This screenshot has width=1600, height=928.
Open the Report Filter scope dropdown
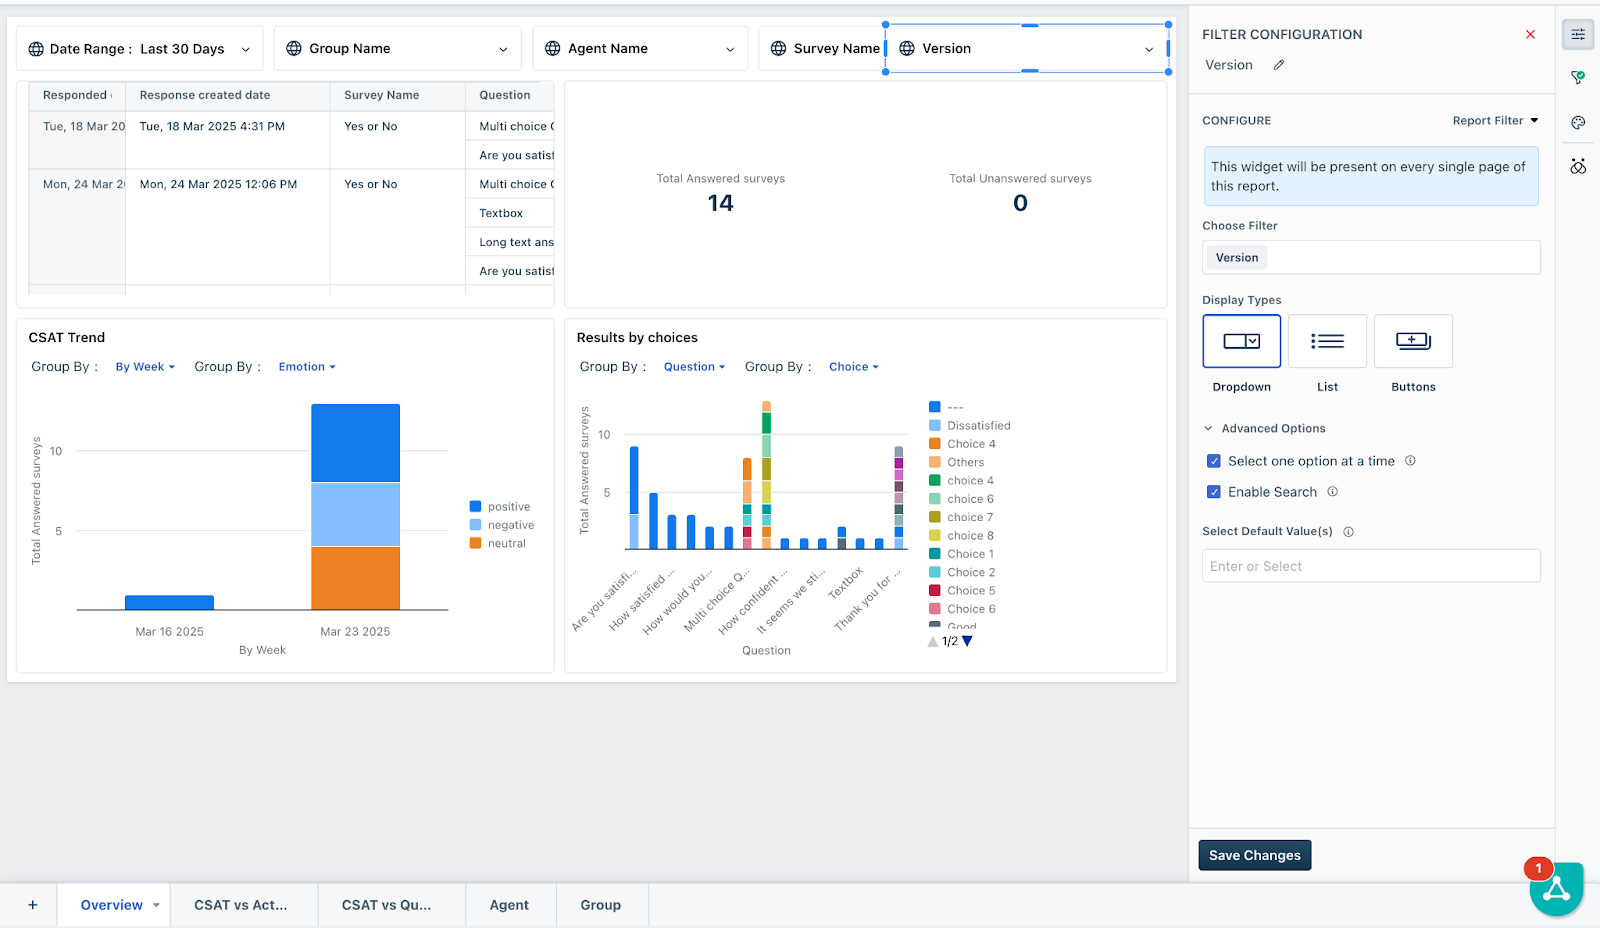point(1495,121)
